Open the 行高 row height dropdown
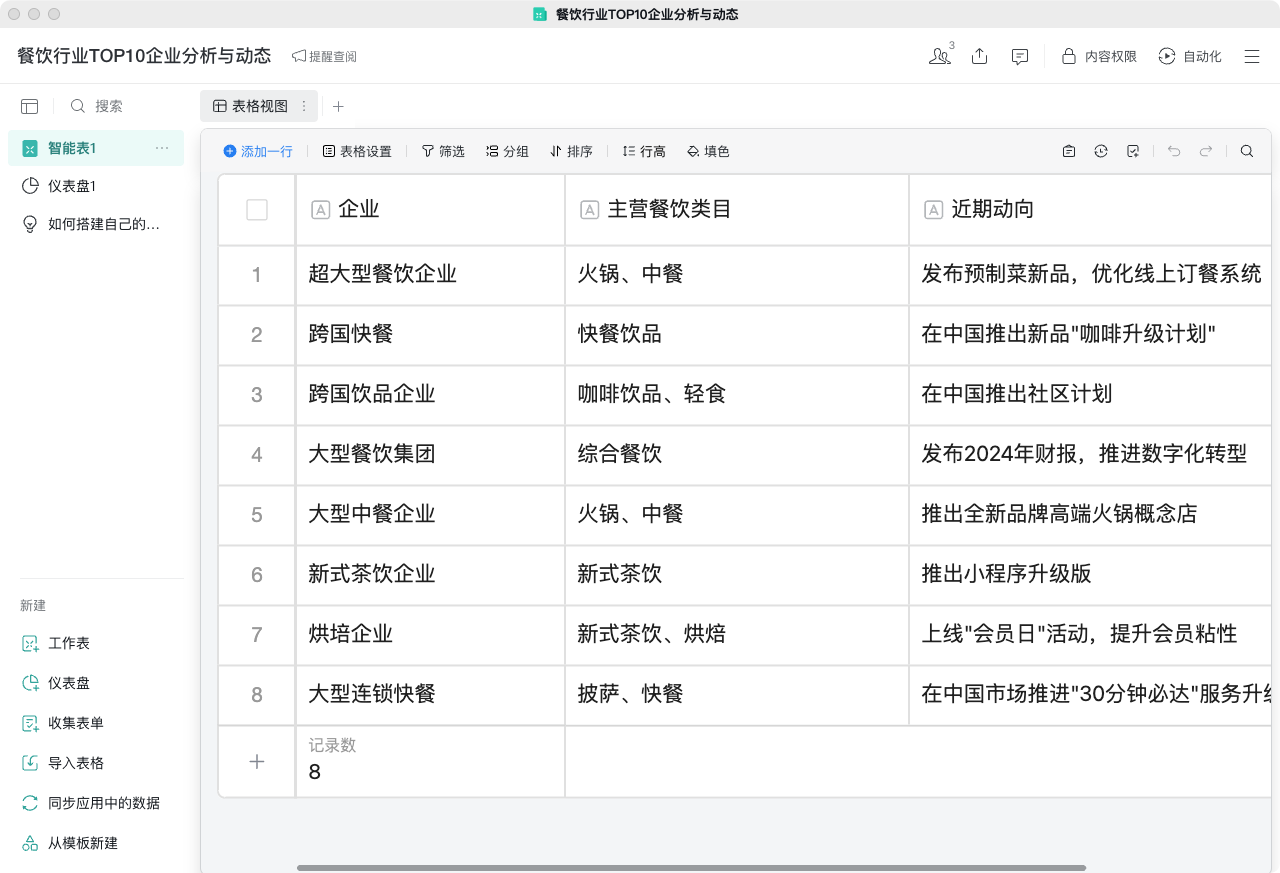1280x873 pixels. (x=643, y=151)
